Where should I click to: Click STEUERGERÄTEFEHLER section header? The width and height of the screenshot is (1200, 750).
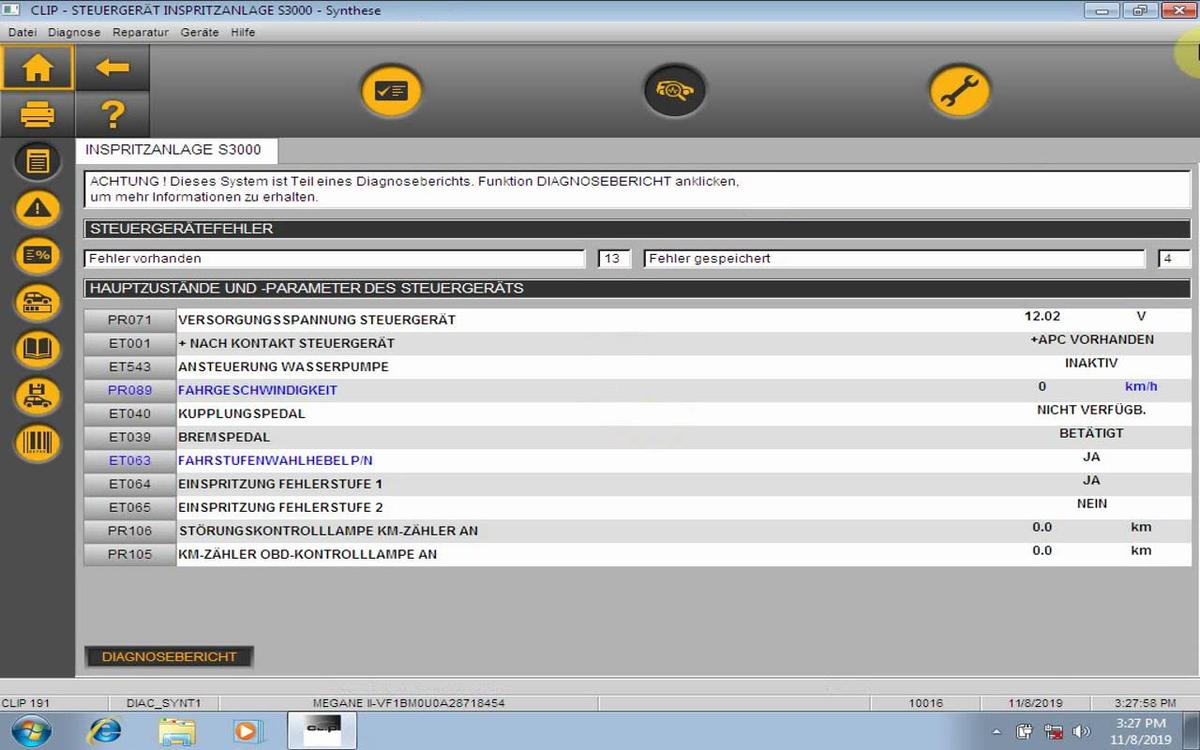(x=637, y=229)
